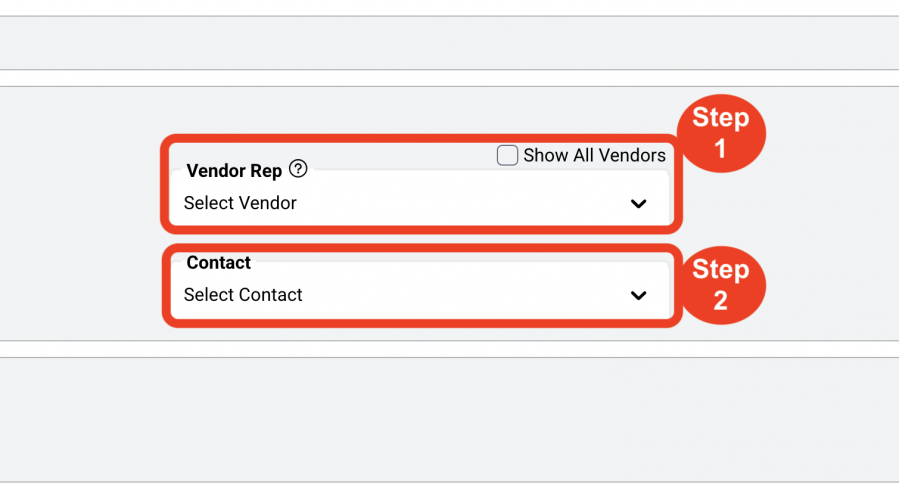Click the word Step in the lower badge

(721, 270)
